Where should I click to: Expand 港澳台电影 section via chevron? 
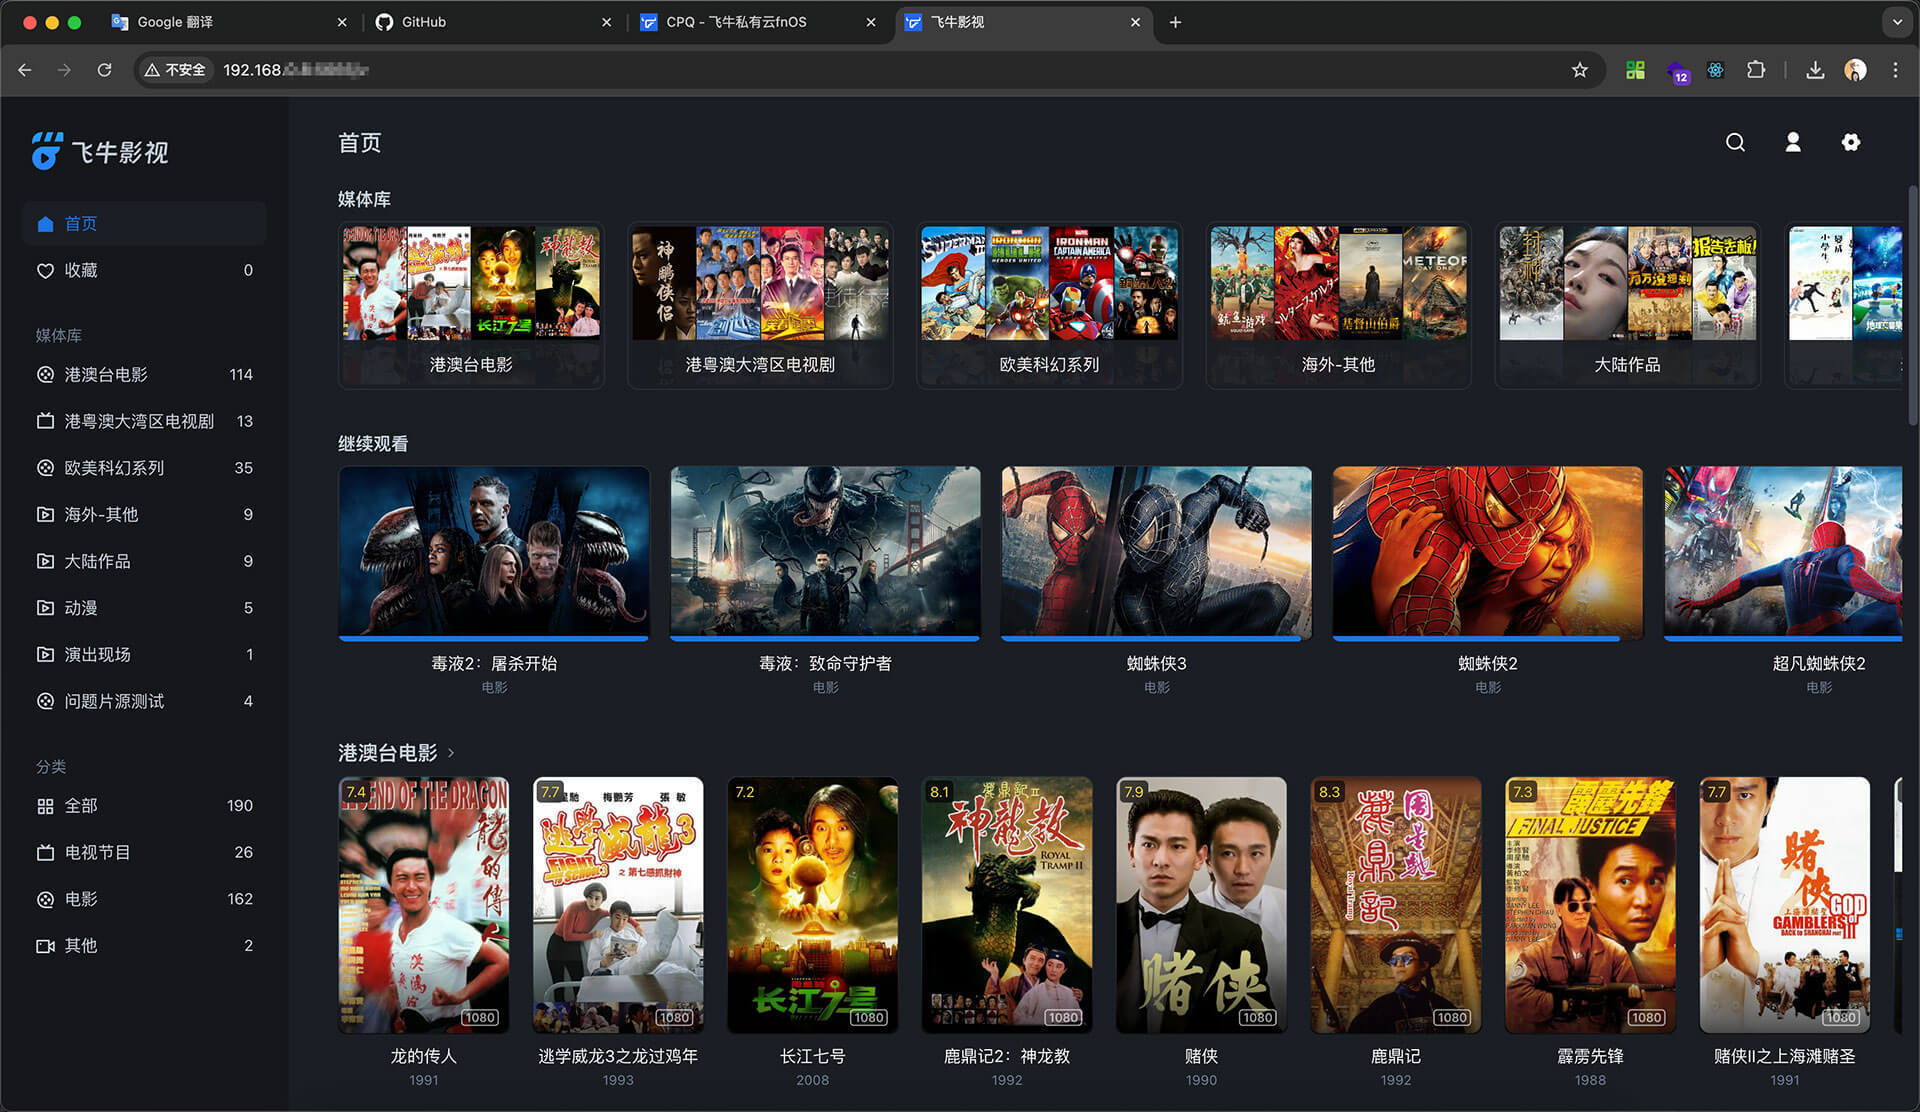pos(451,753)
